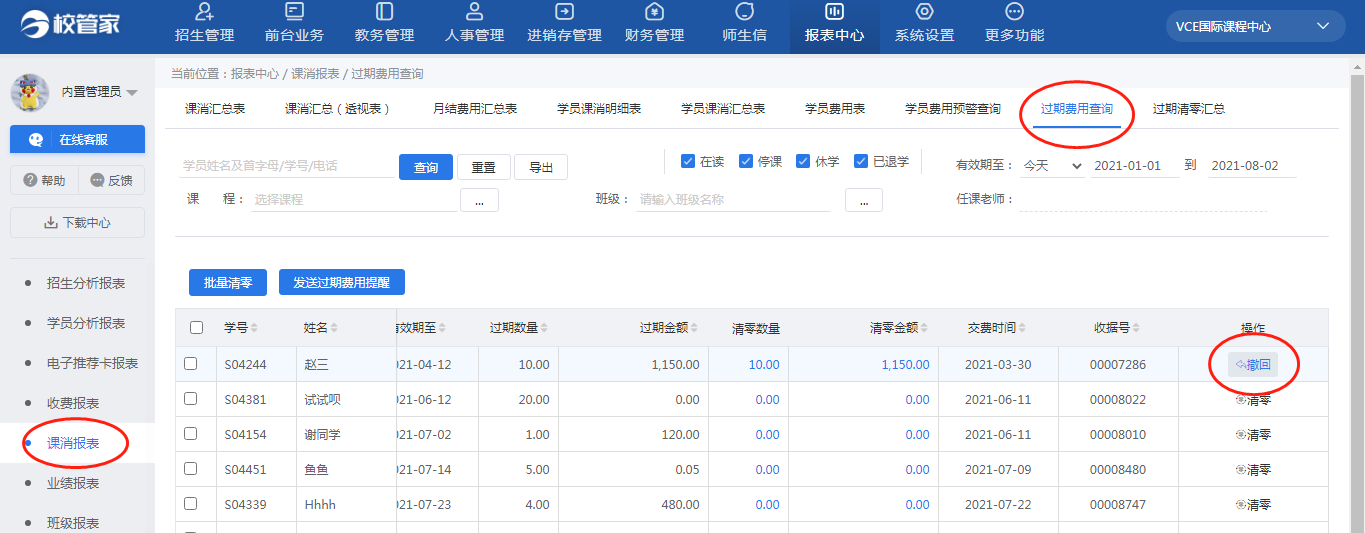Click 查询 search button

click(x=426, y=167)
